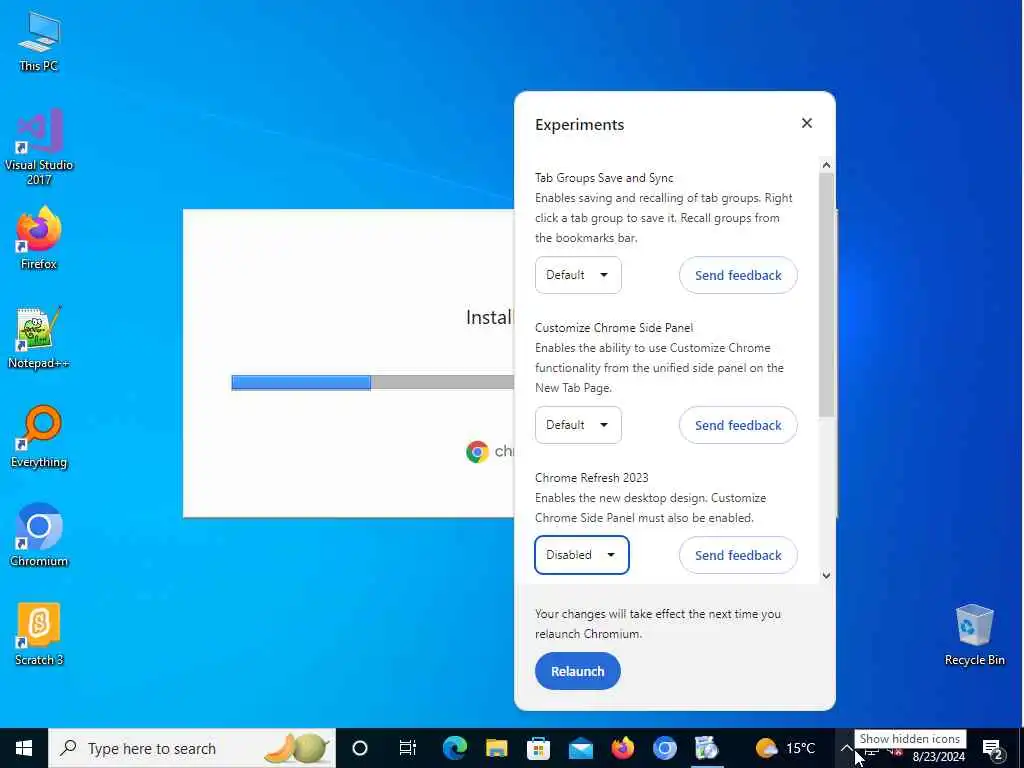Open File Explorer from the taskbar
This screenshot has width=1024, height=768.
(x=496, y=748)
